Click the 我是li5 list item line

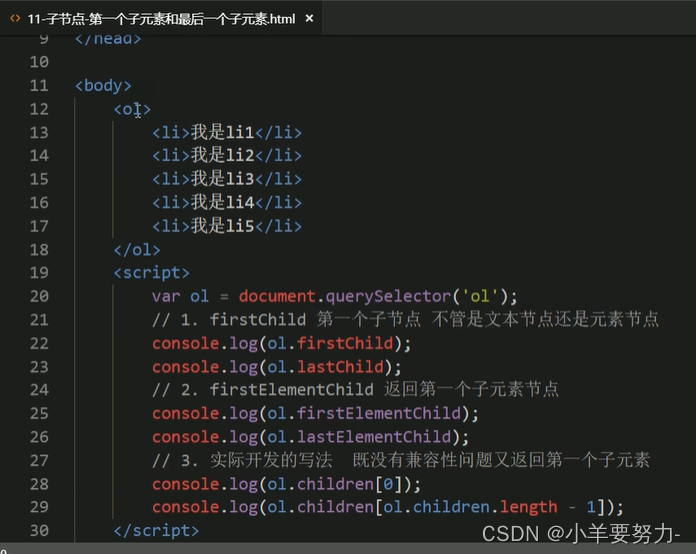pos(227,226)
